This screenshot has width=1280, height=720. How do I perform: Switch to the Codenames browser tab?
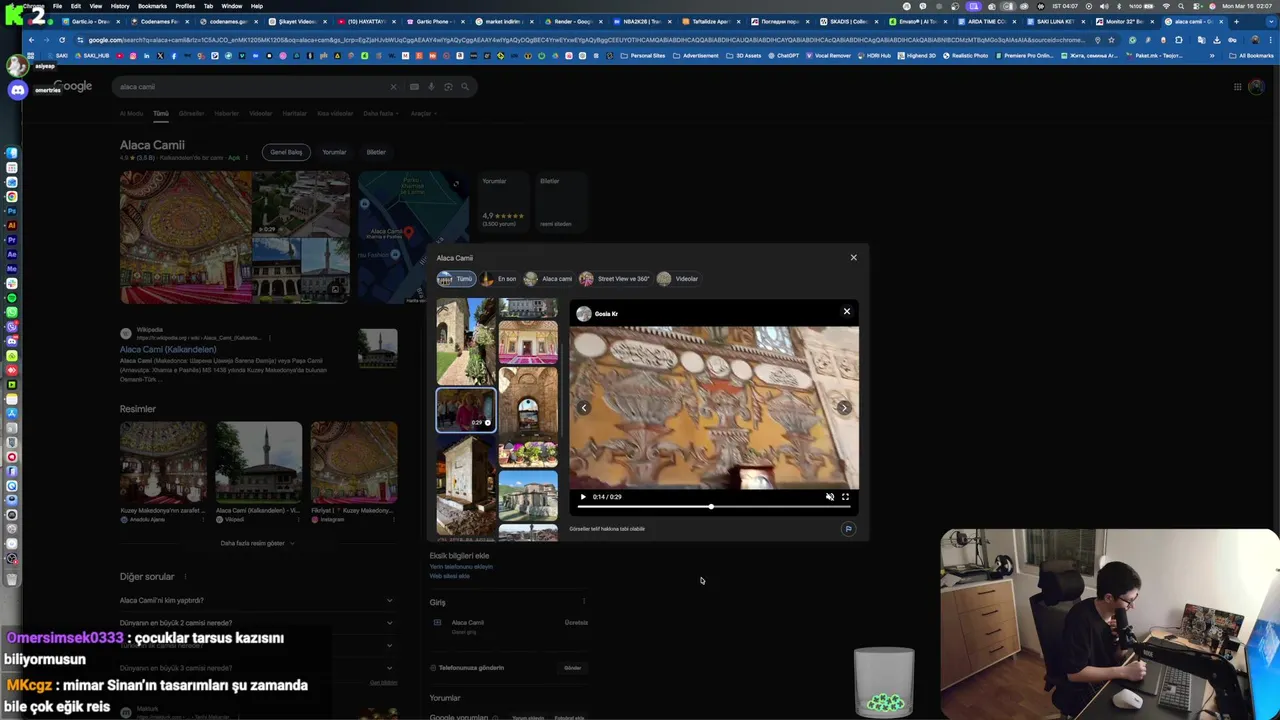coord(158,21)
